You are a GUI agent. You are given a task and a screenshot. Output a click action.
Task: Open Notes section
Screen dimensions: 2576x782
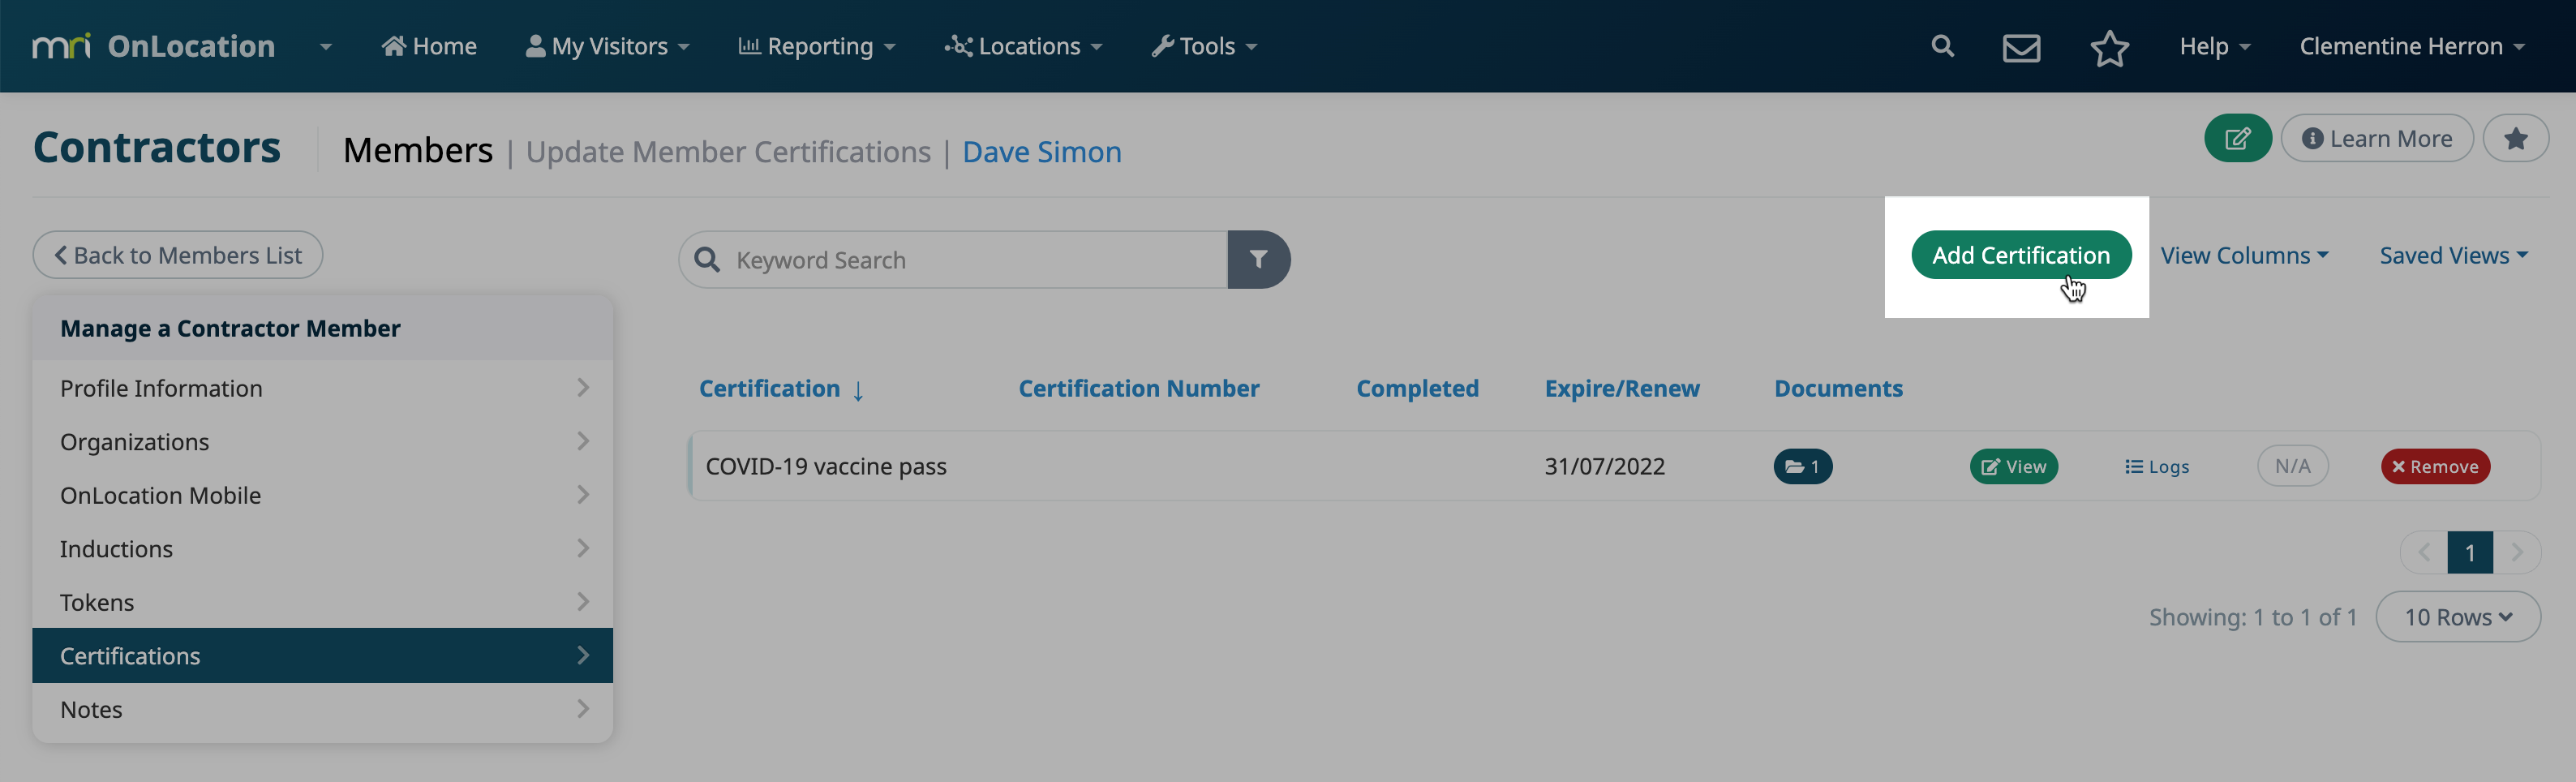click(x=322, y=709)
